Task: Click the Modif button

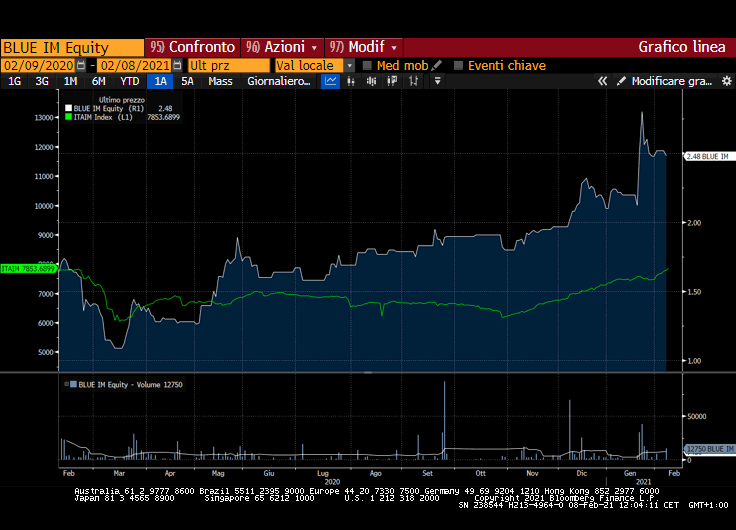Action: [x=365, y=47]
